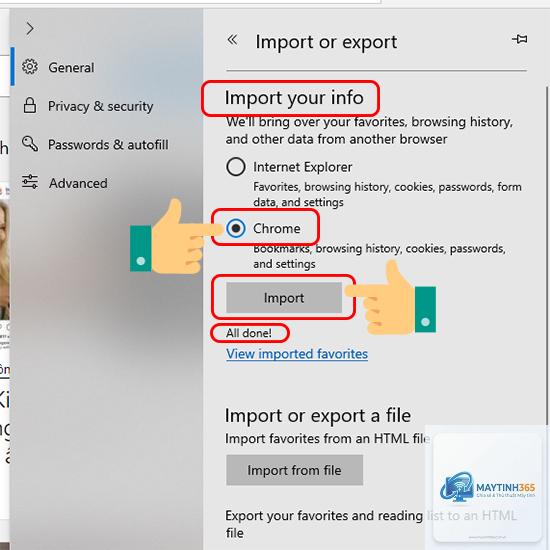Click the settings pane vertical scrollbar

point(546,256)
